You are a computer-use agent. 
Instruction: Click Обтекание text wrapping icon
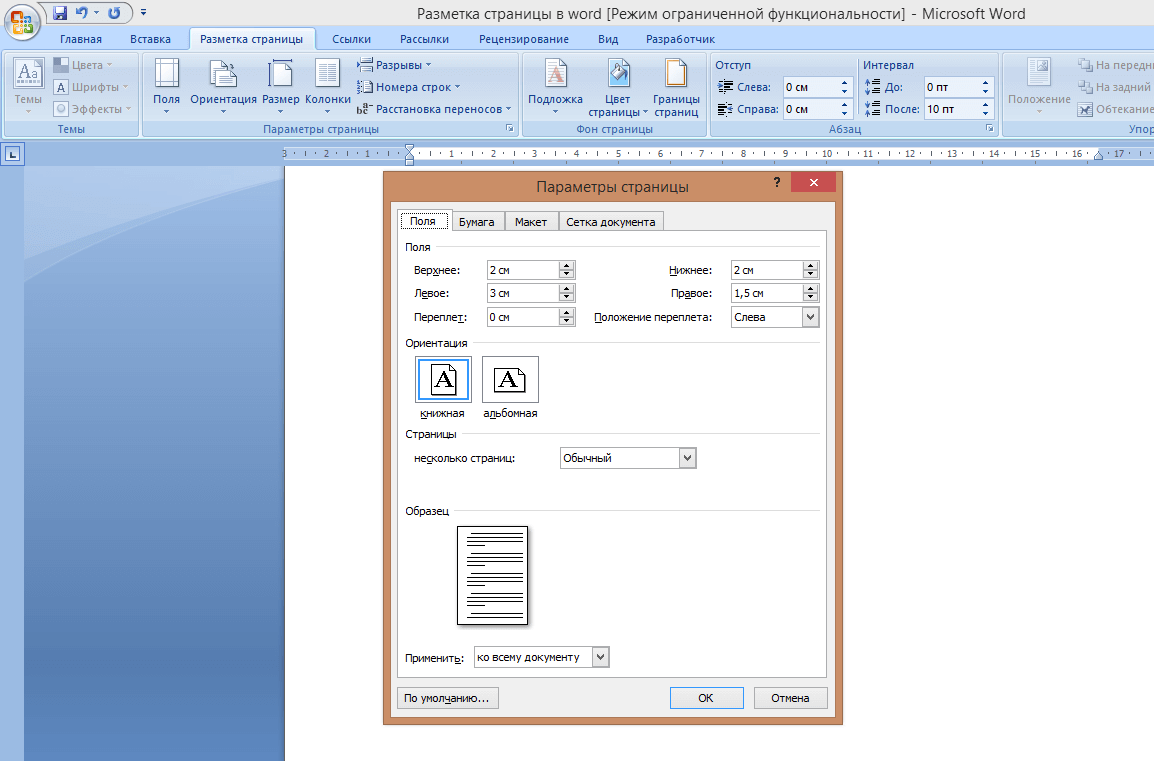pos(1085,109)
